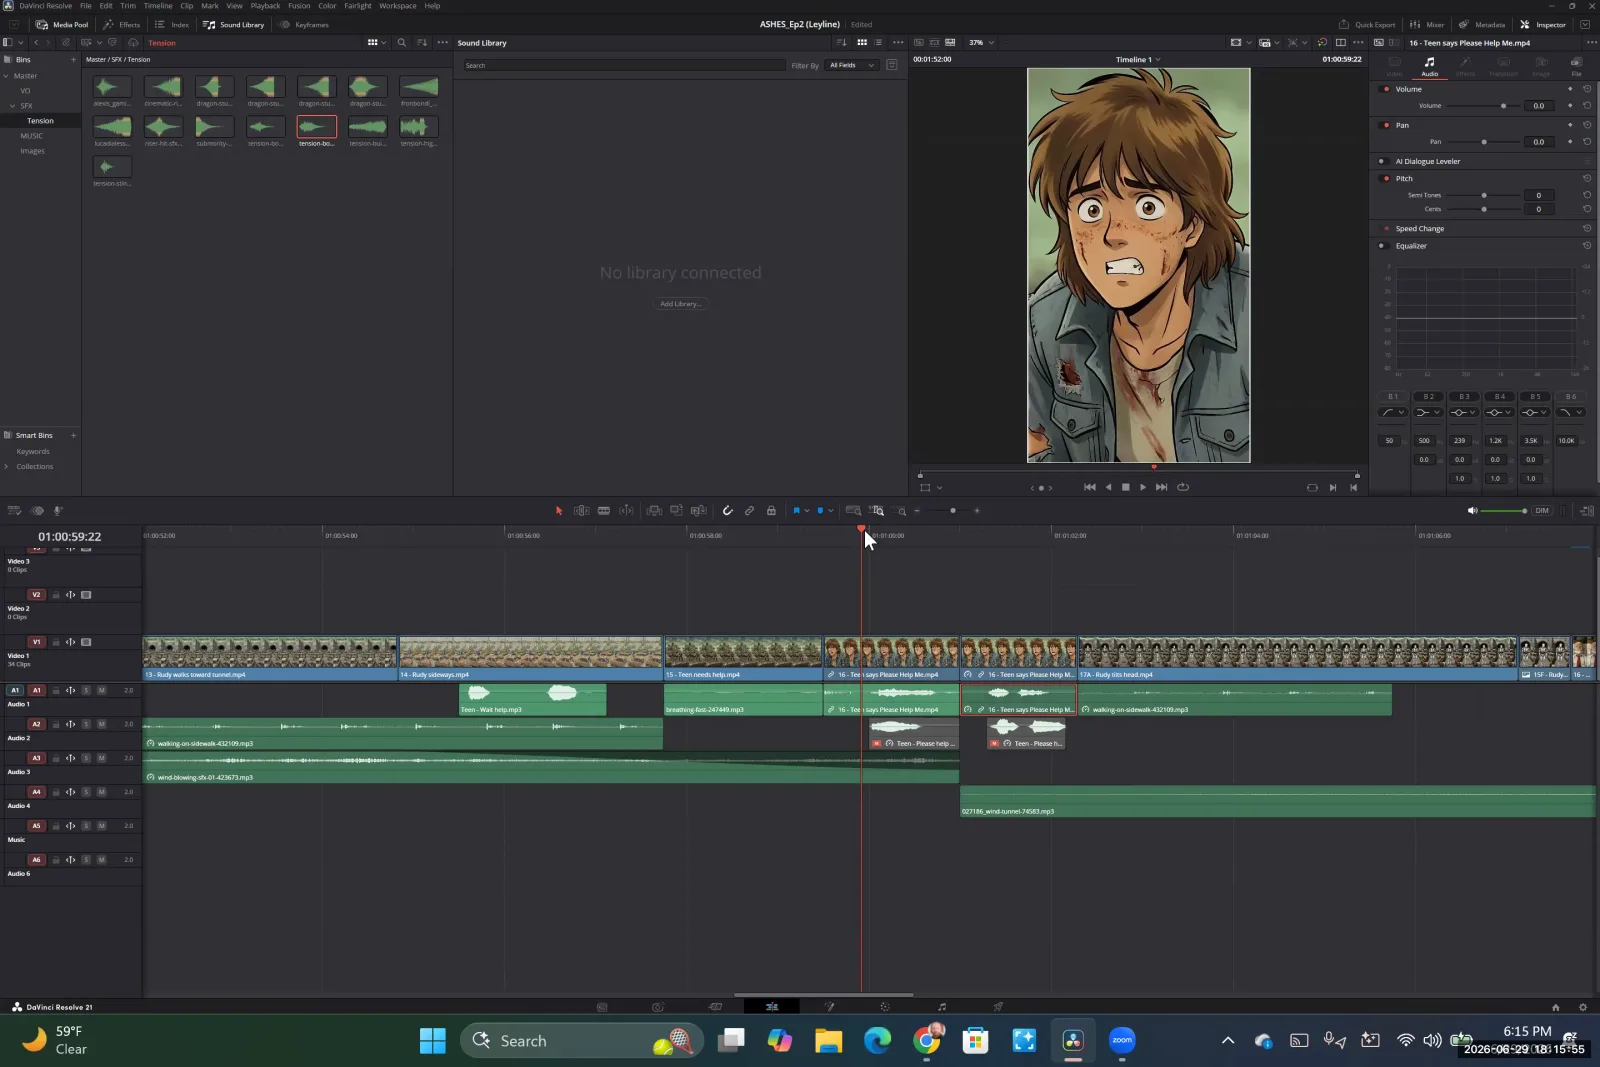Click Quick Export button
The width and height of the screenshot is (1600, 1067).
coord(1367,24)
